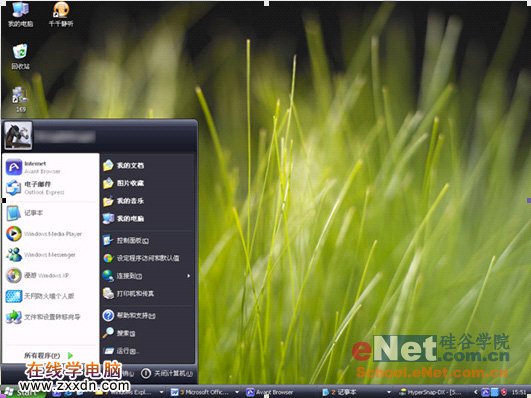
Task: Start Windows Media Player
Action: click(51, 234)
